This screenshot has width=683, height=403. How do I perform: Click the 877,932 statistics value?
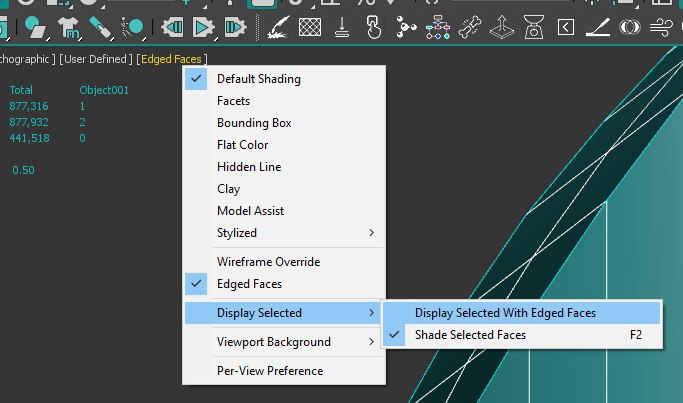click(x=29, y=122)
